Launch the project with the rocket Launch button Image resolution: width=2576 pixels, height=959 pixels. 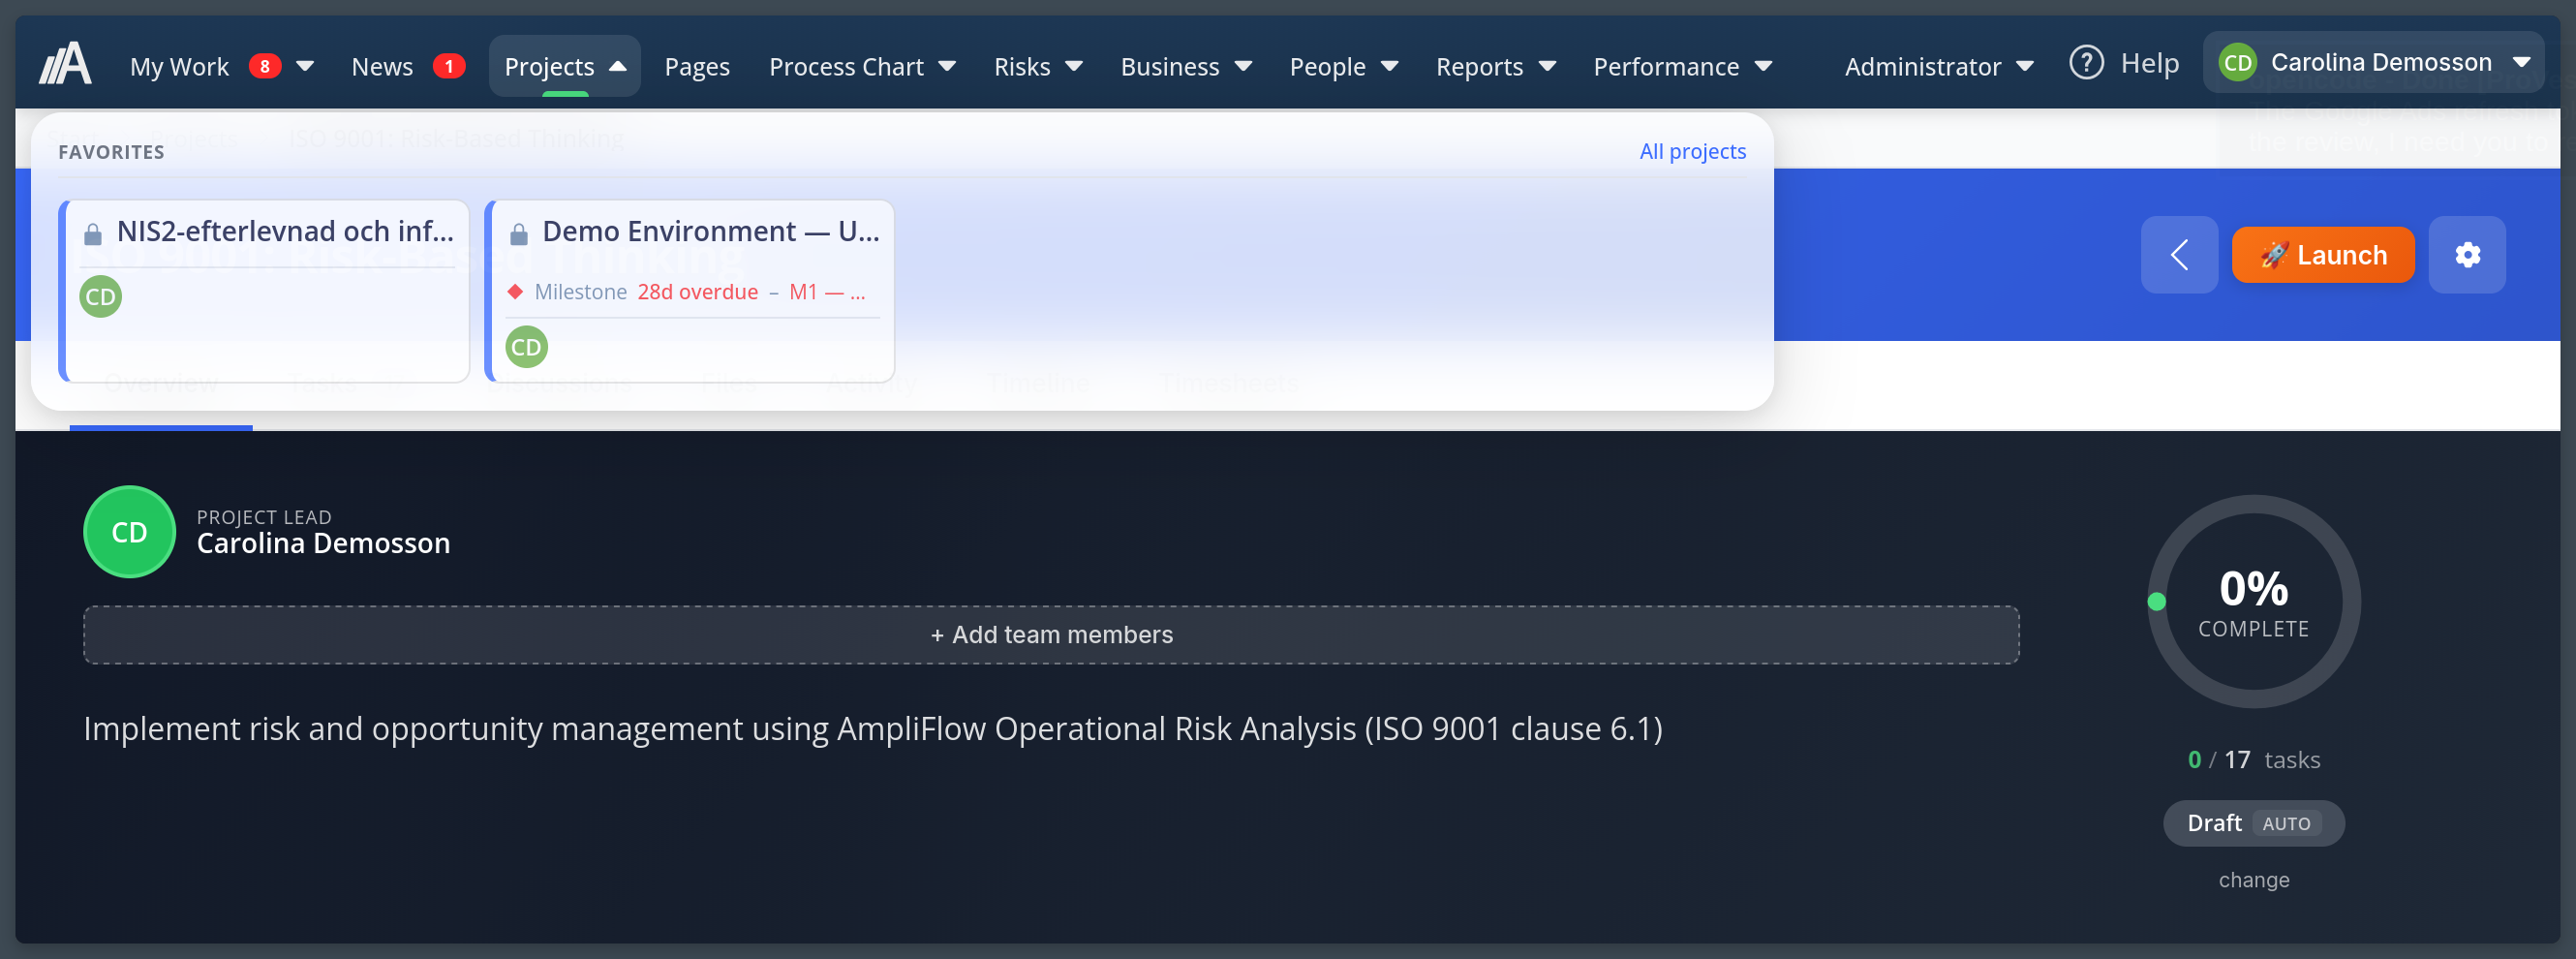click(x=2322, y=255)
